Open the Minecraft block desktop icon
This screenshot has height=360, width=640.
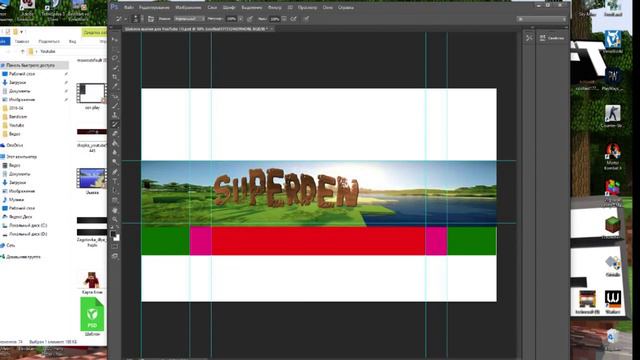tap(612, 226)
